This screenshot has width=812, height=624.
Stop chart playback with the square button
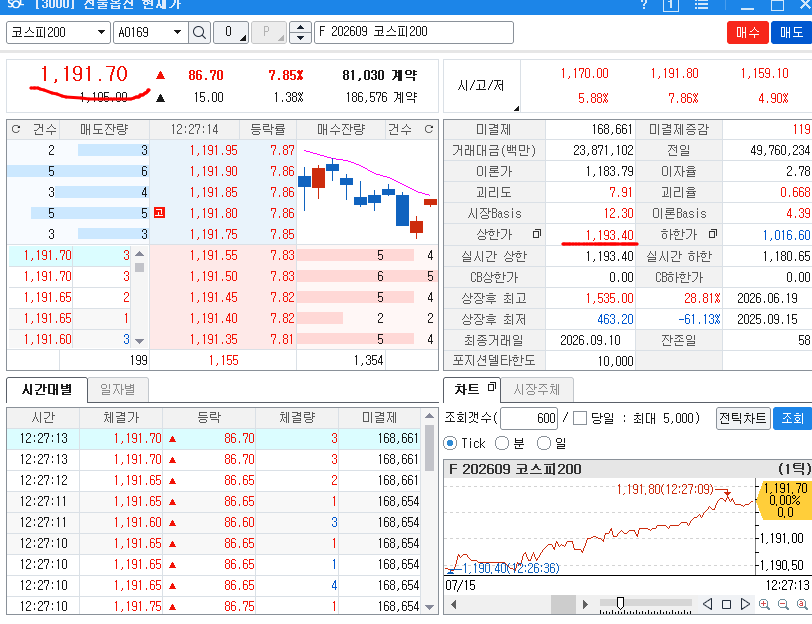pos(726,604)
